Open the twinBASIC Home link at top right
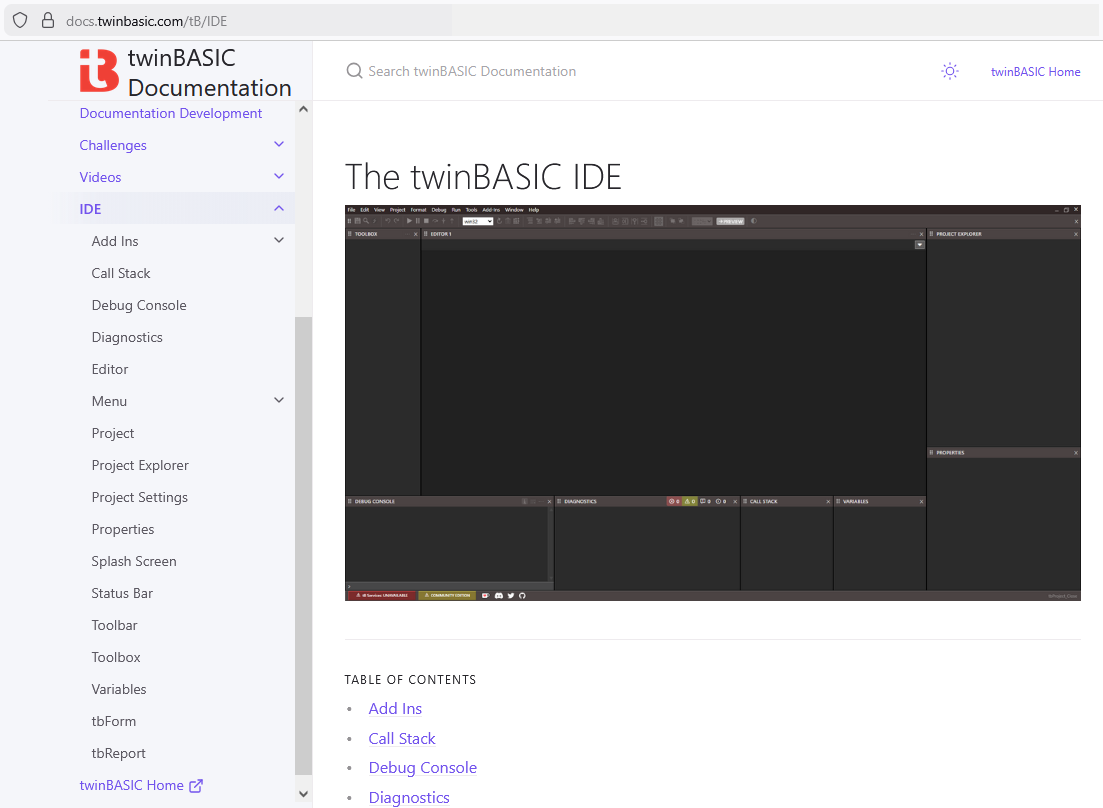 click(x=1035, y=71)
